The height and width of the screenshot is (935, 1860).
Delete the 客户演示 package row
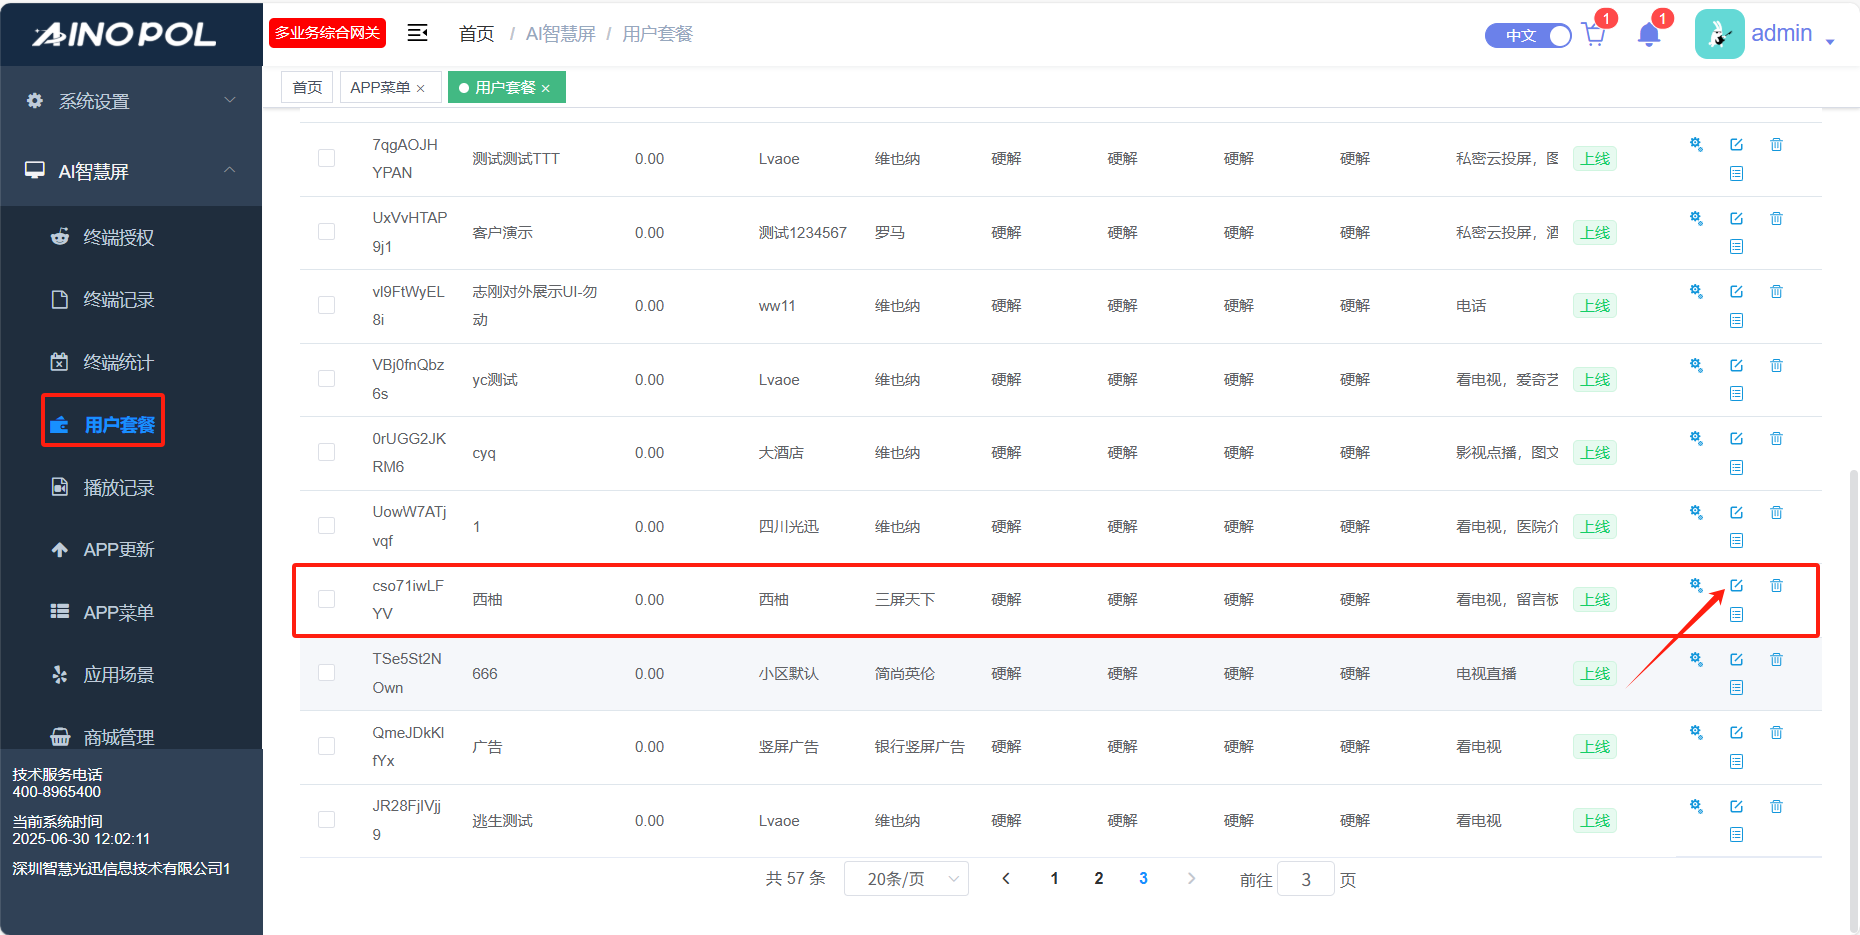[x=1776, y=219]
